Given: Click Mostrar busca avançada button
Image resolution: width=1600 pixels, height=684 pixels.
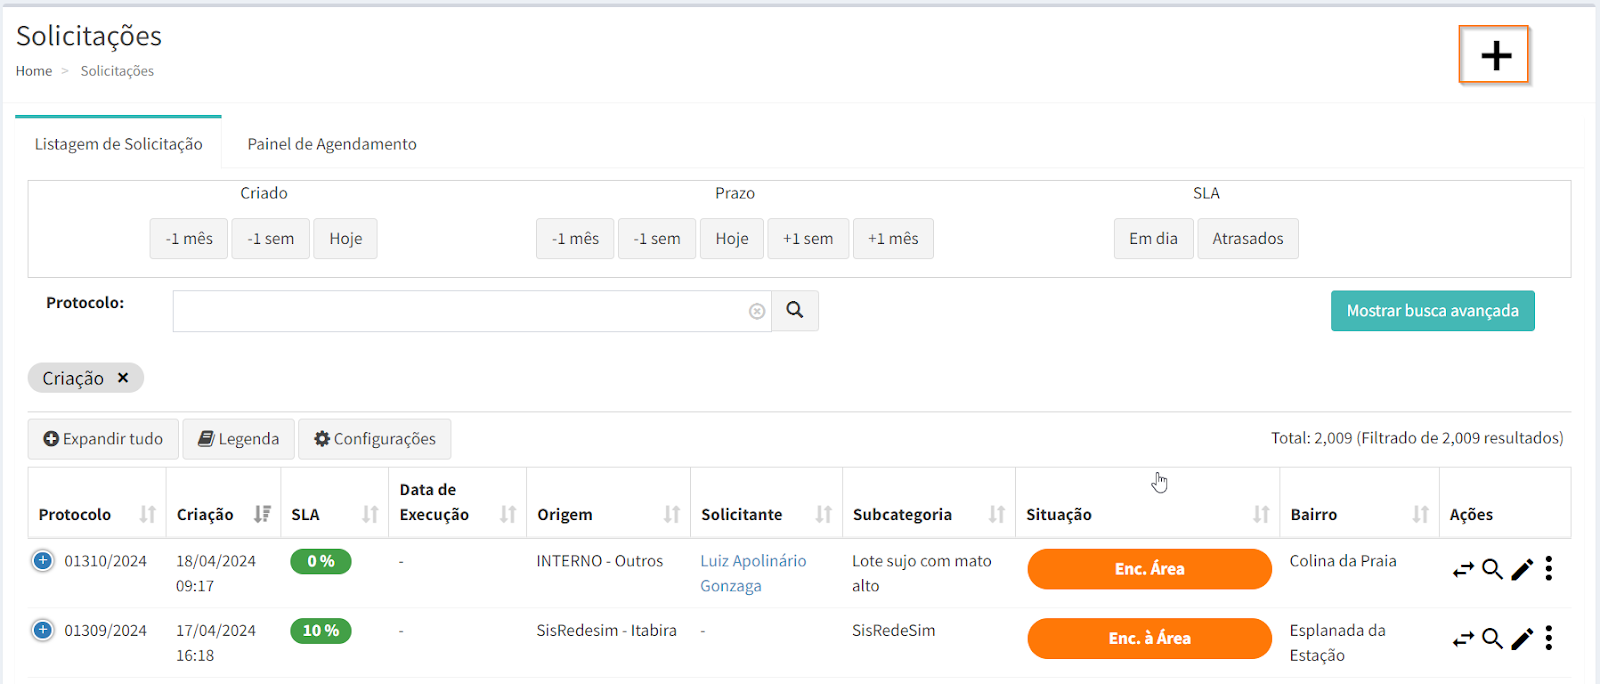Looking at the screenshot, I should tap(1432, 311).
